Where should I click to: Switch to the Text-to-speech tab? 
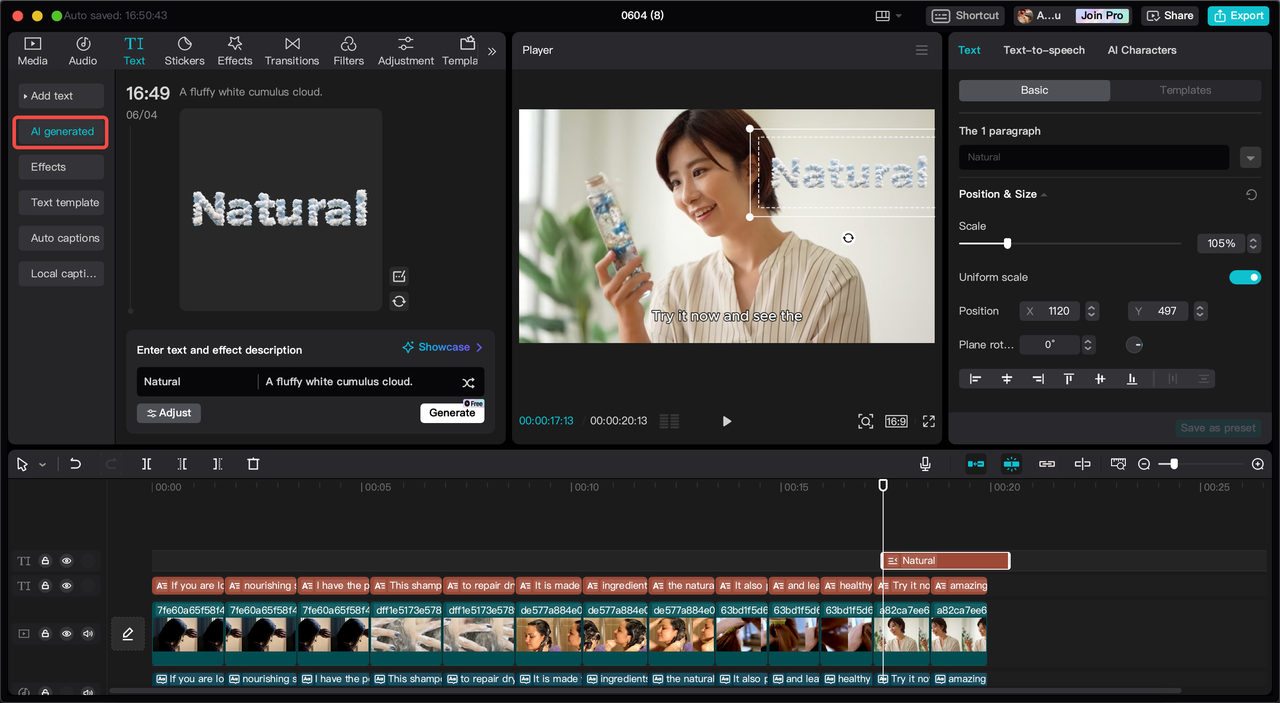1043,50
